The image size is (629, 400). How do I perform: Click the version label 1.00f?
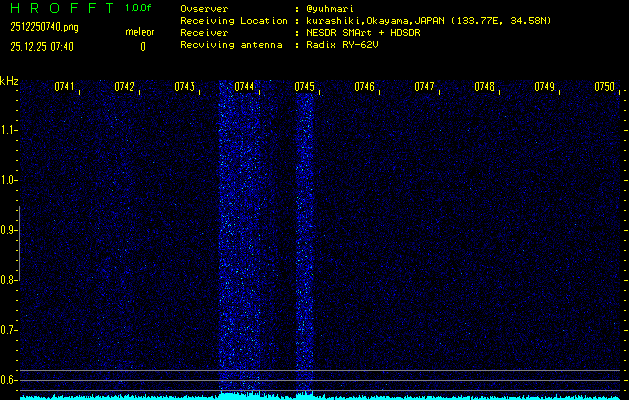point(138,8)
